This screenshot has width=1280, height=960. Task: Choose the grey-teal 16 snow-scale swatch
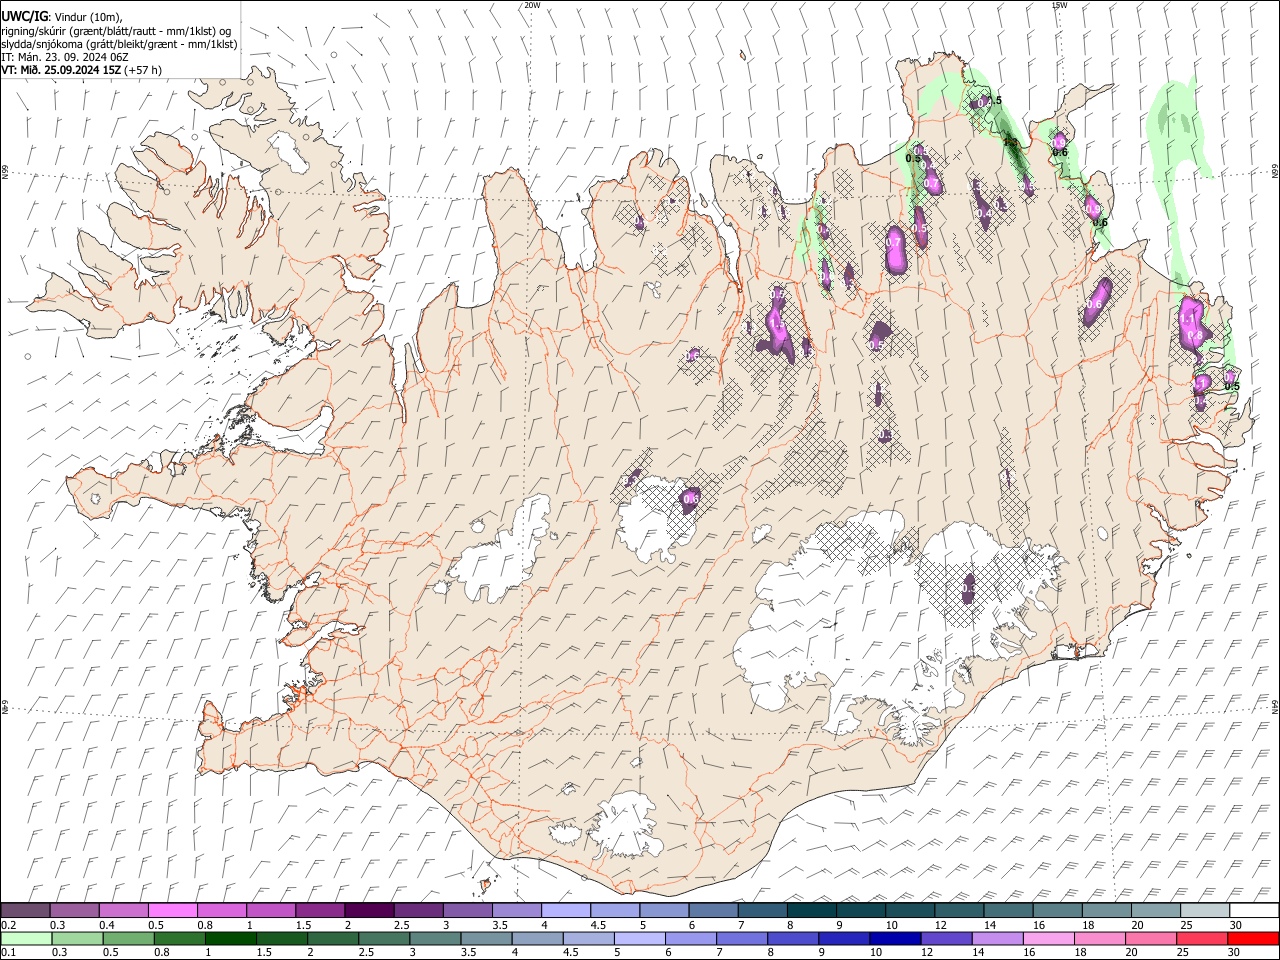pyautogui.click(x=1056, y=911)
